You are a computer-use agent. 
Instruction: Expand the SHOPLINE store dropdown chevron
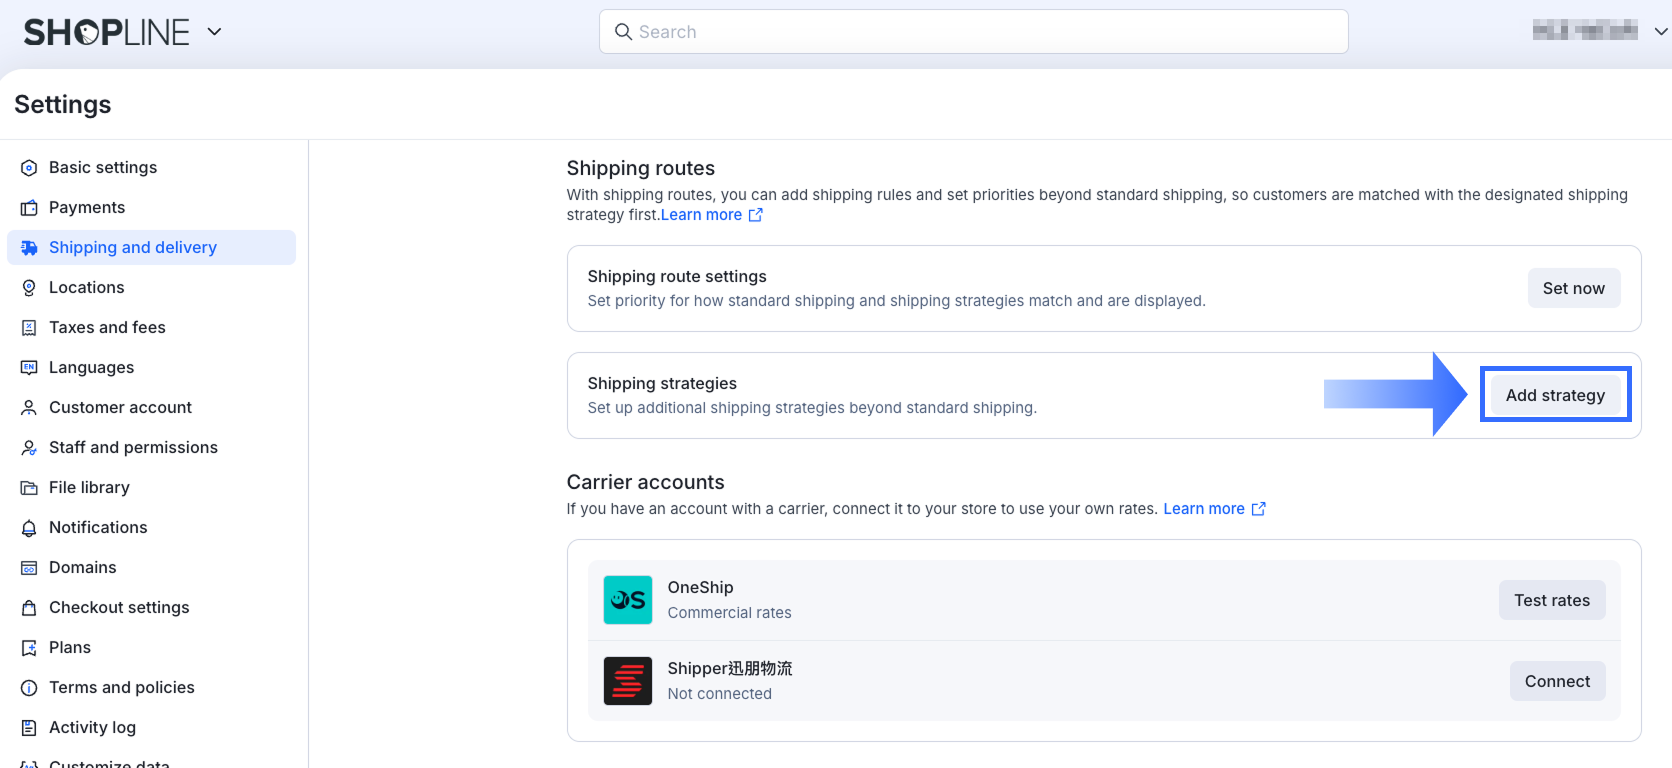[214, 32]
